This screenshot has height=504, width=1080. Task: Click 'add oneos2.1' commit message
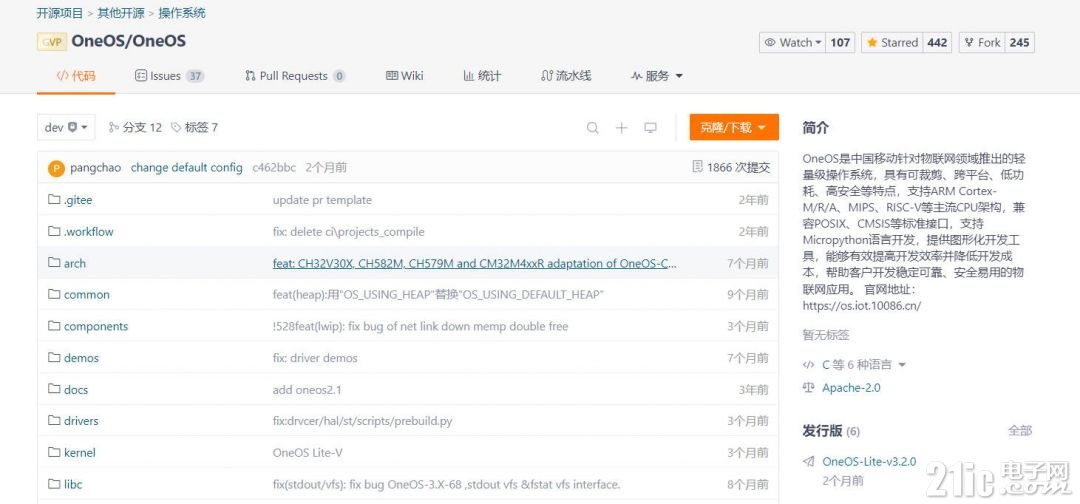click(x=307, y=390)
